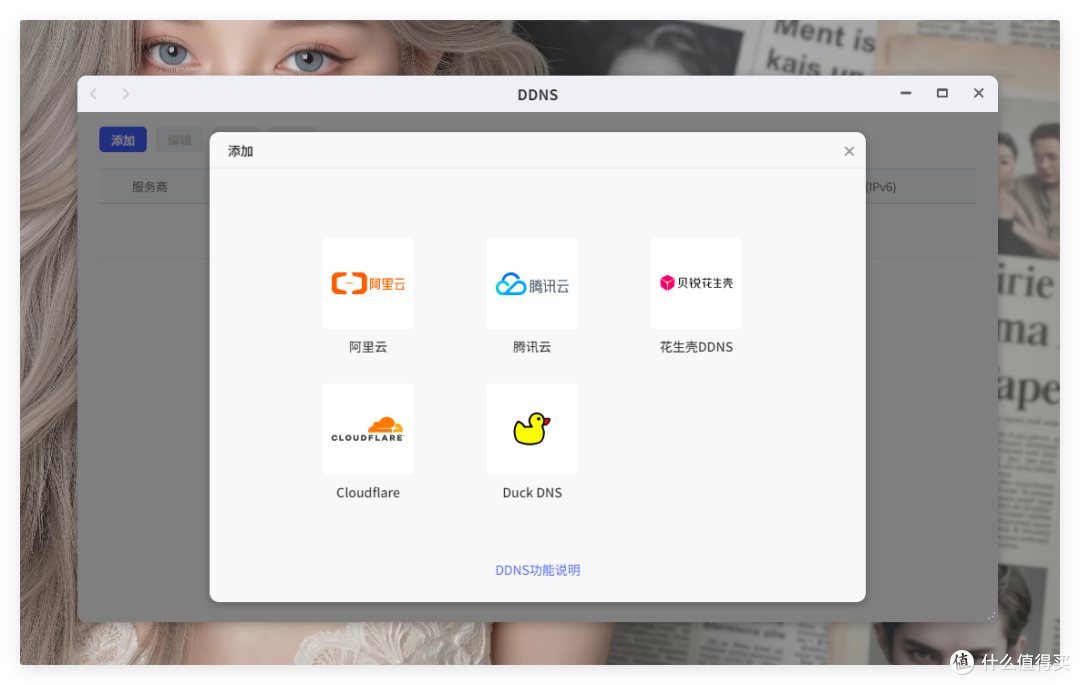Choose the Duck DNS yellow duck icon

[x=532, y=429]
